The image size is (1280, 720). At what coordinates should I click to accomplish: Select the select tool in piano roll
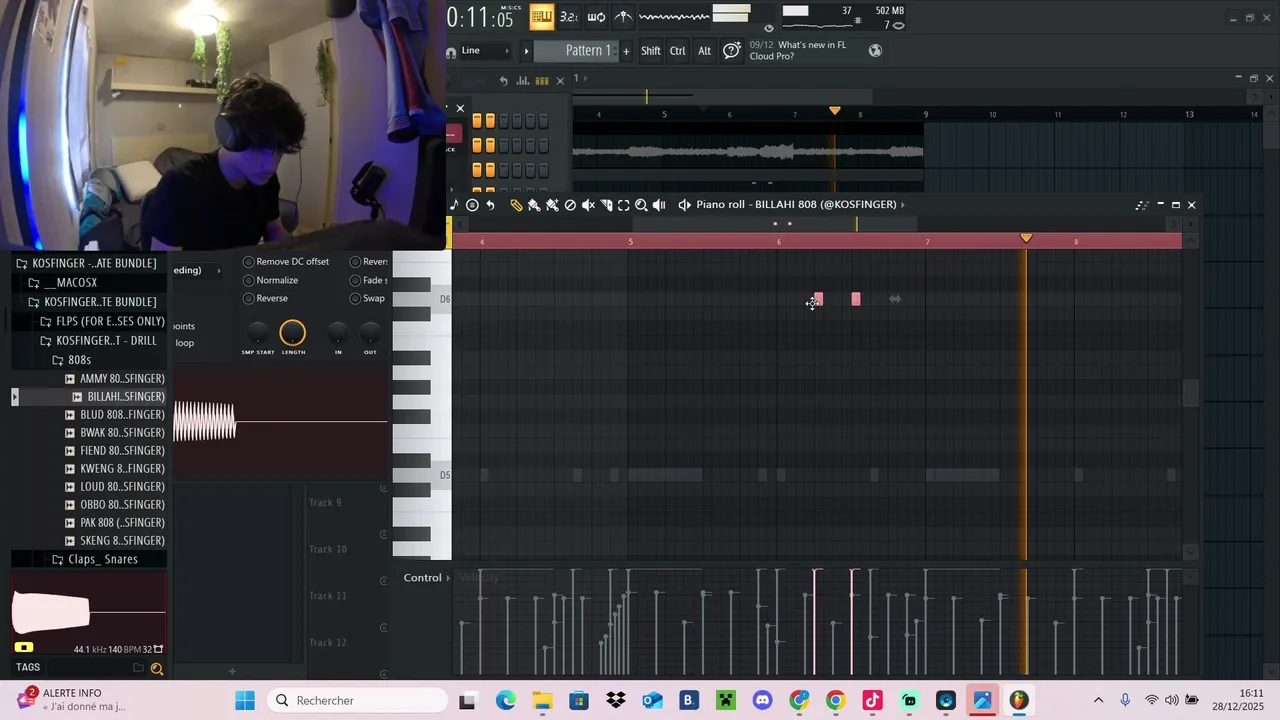coord(624,205)
